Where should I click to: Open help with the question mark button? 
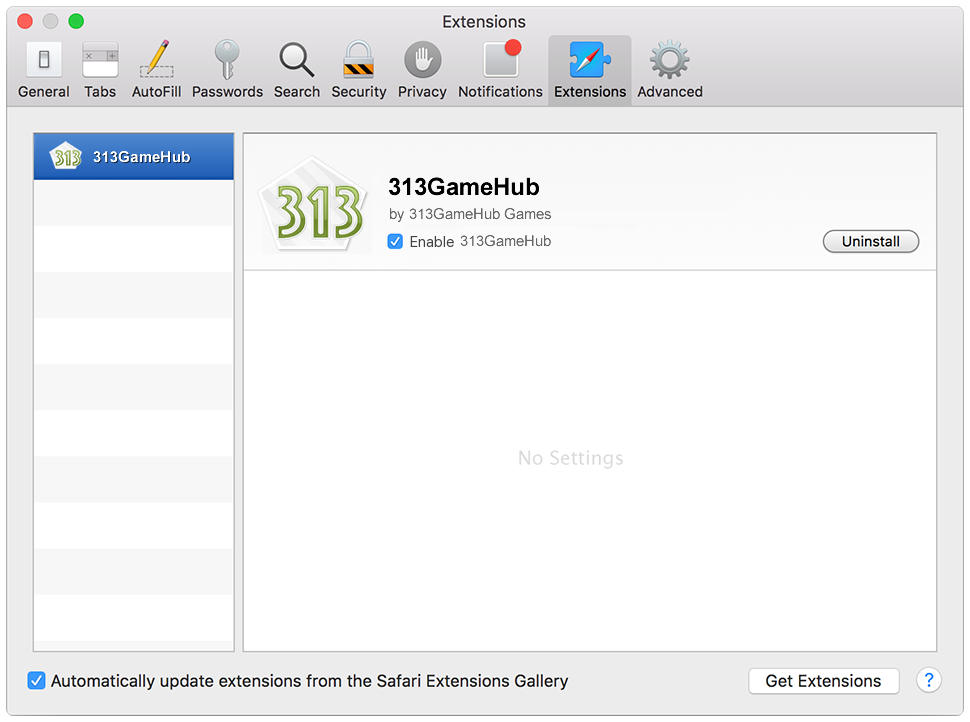pyautogui.click(x=928, y=681)
